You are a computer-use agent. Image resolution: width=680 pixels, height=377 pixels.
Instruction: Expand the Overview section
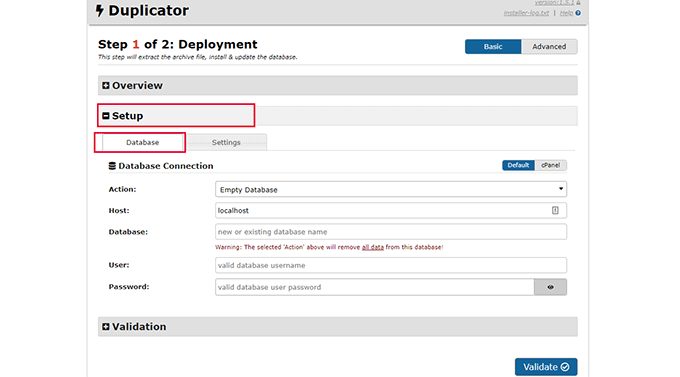337,85
